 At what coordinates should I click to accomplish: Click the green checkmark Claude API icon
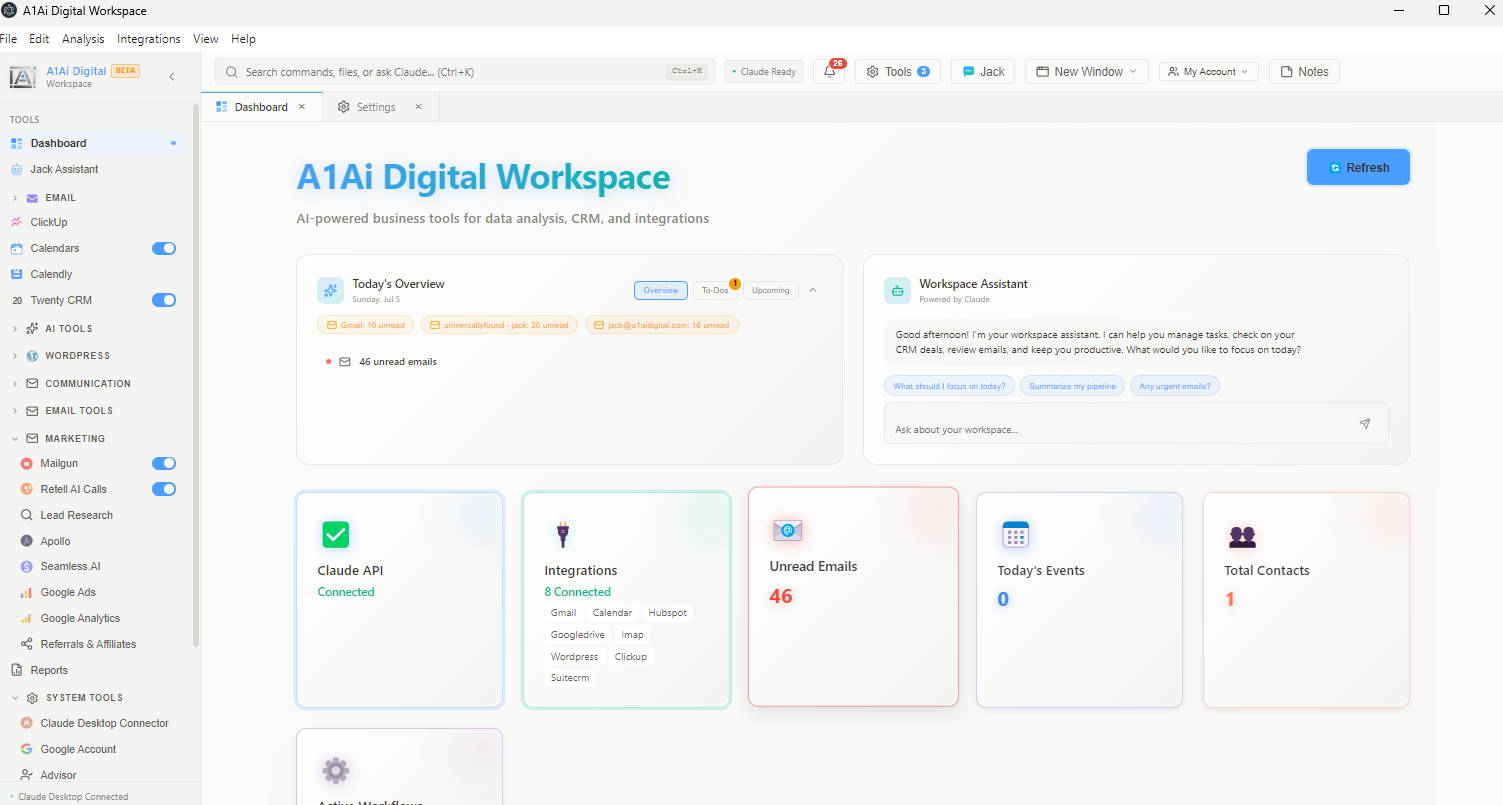(x=335, y=534)
